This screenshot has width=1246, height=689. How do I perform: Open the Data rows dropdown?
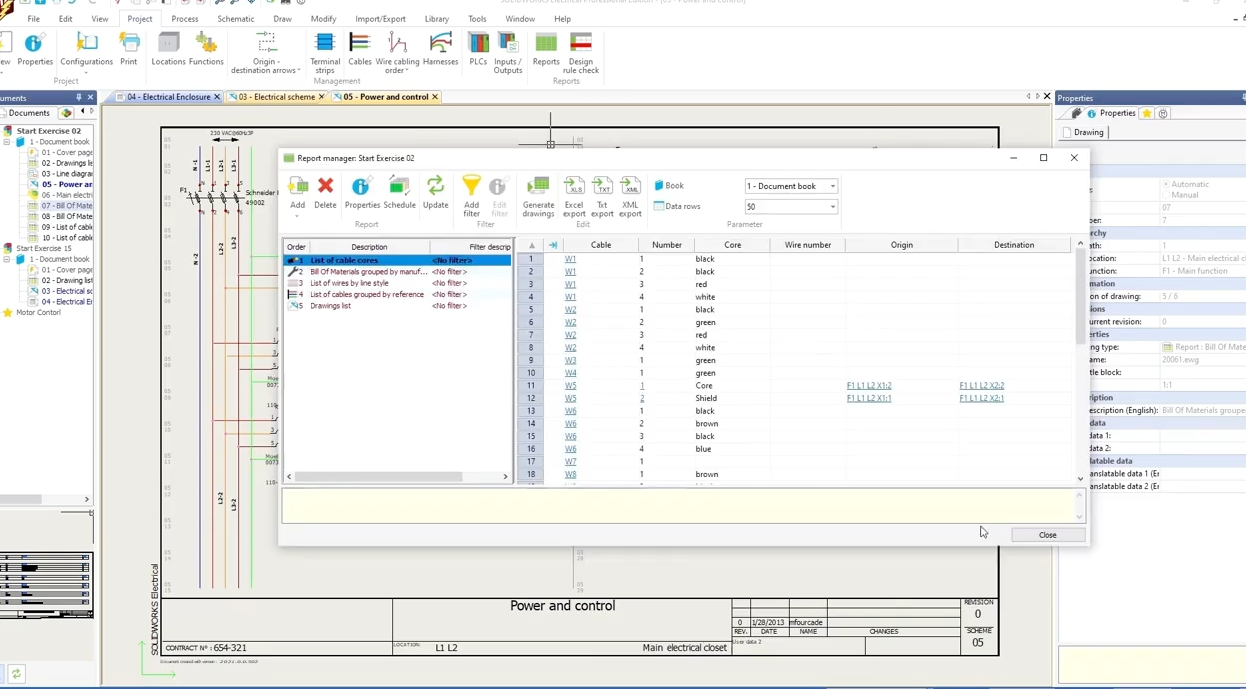click(790, 207)
